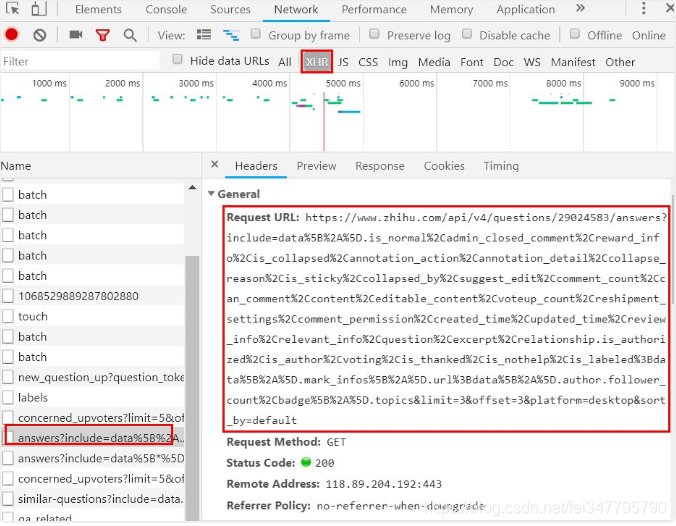The height and width of the screenshot is (526, 676).
Task: Open DevTools customize menu (three dots)
Action: tap(643, 8)
